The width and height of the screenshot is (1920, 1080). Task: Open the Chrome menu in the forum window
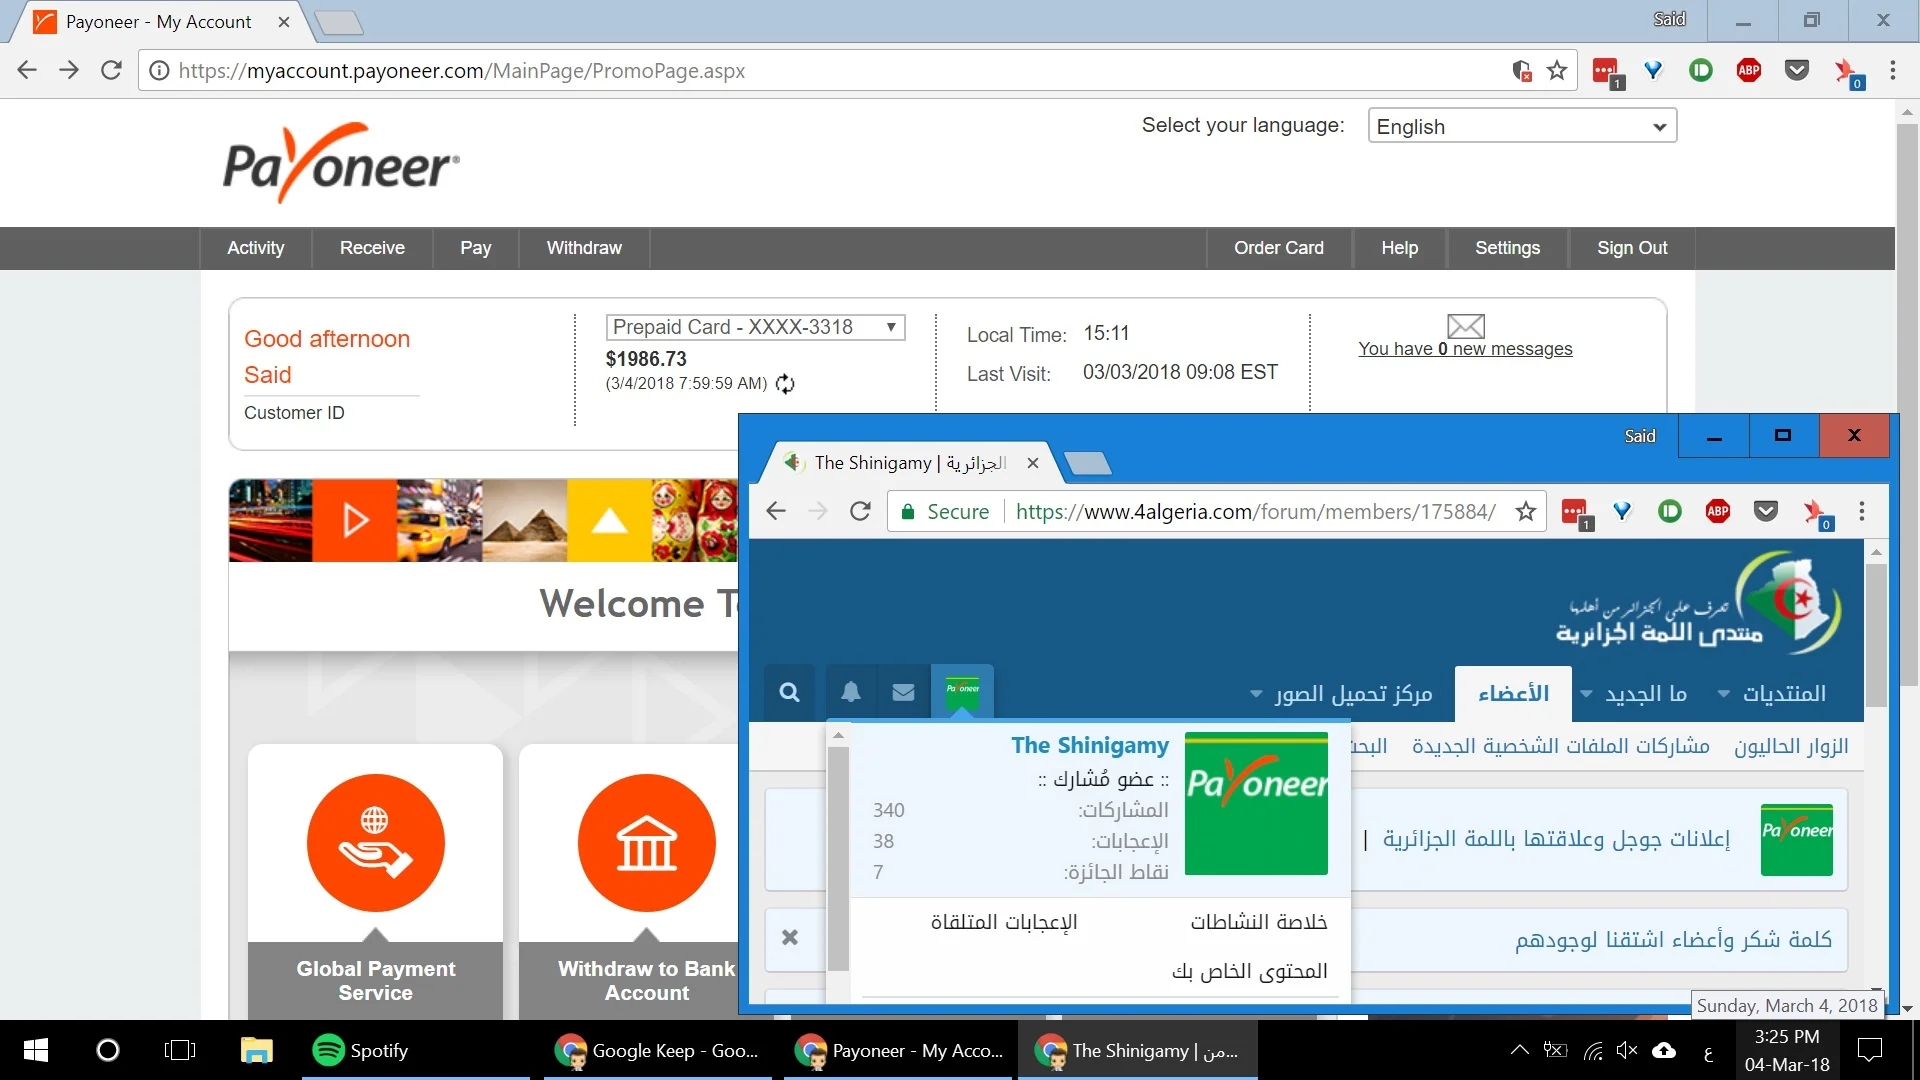[1861, 511]
